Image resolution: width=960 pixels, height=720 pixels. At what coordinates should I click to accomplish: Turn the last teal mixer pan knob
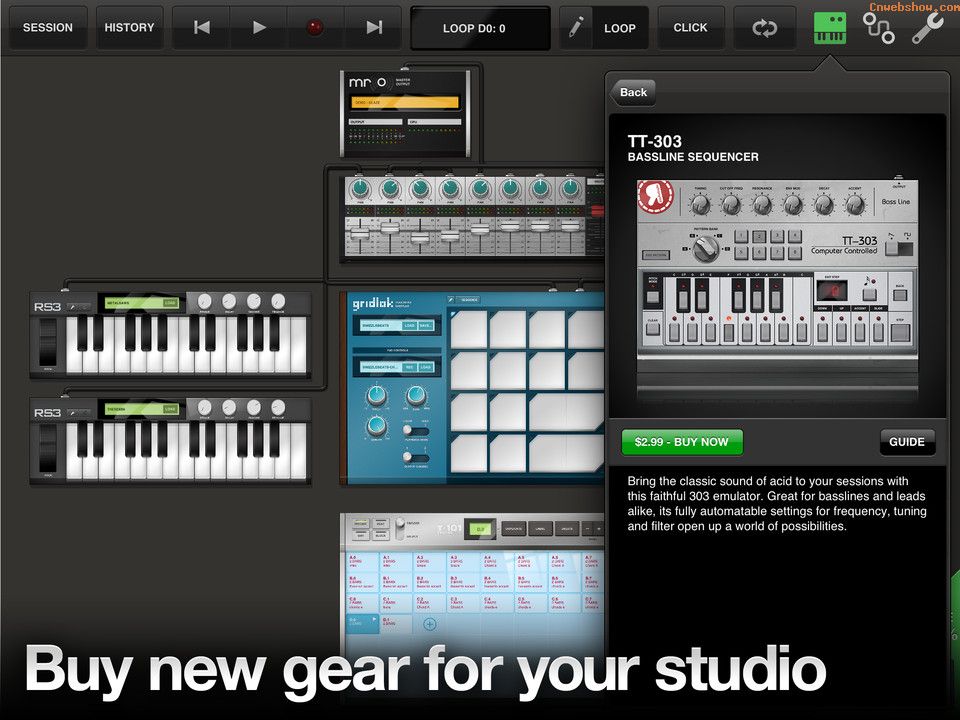(570, 189)
